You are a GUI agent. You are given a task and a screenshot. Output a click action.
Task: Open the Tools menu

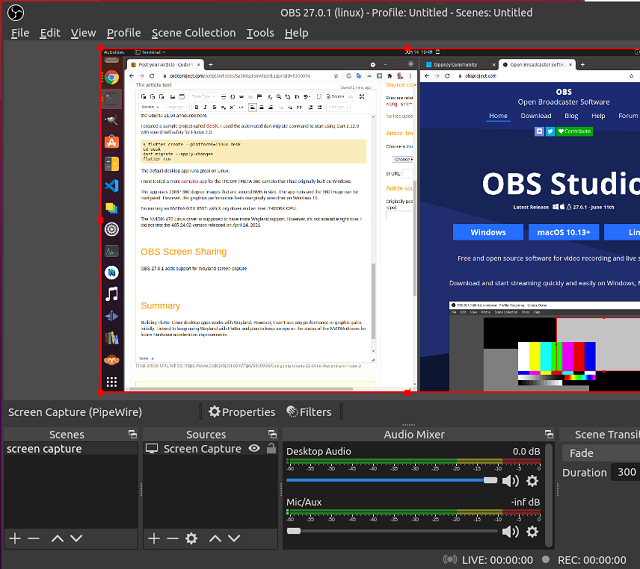click(x=260, y=33)
